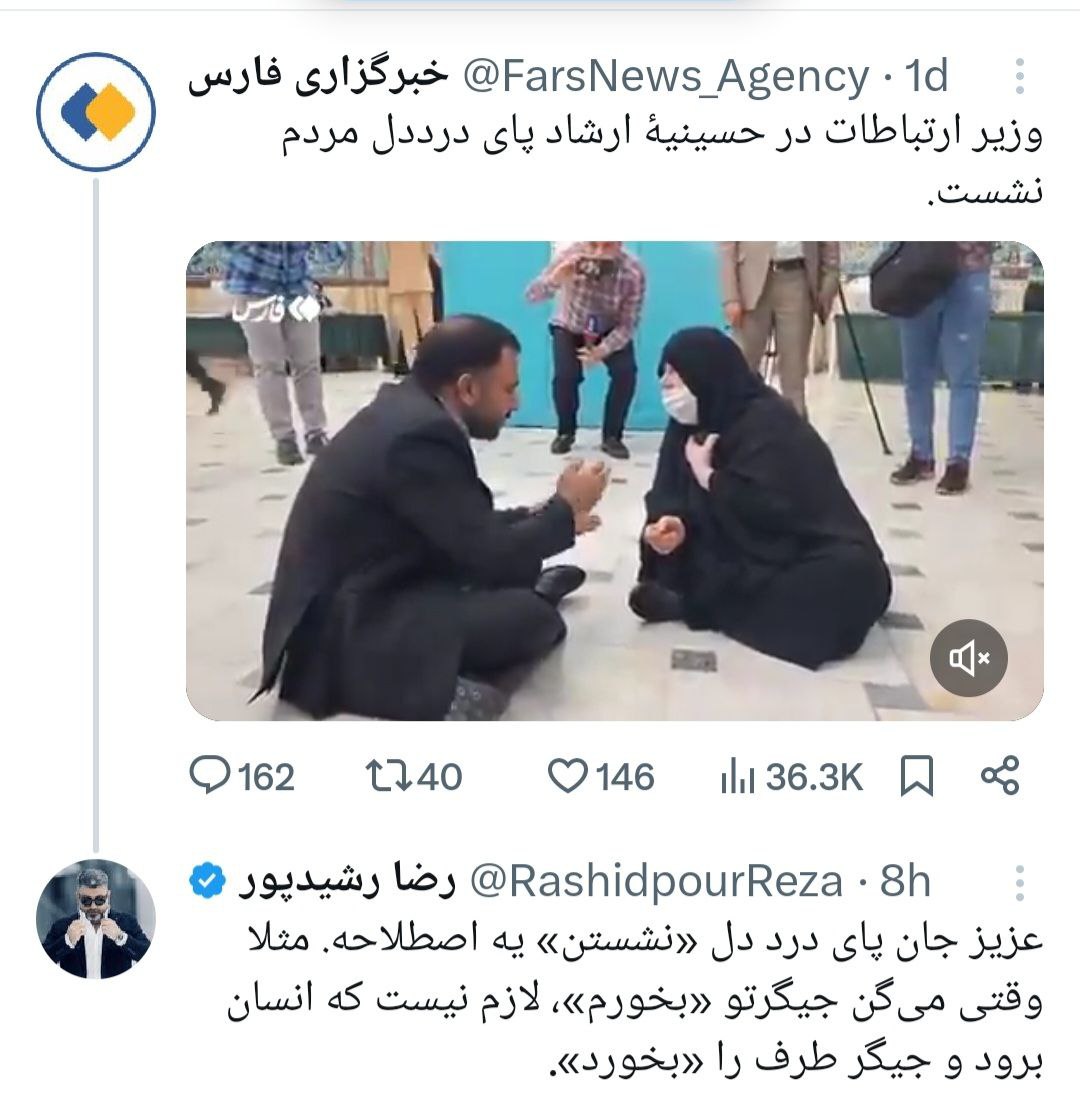The width and height of the screenshot is (1080, 1108).
Task: Click the خبرگزاری فارس display name
Action: (318, 77)
